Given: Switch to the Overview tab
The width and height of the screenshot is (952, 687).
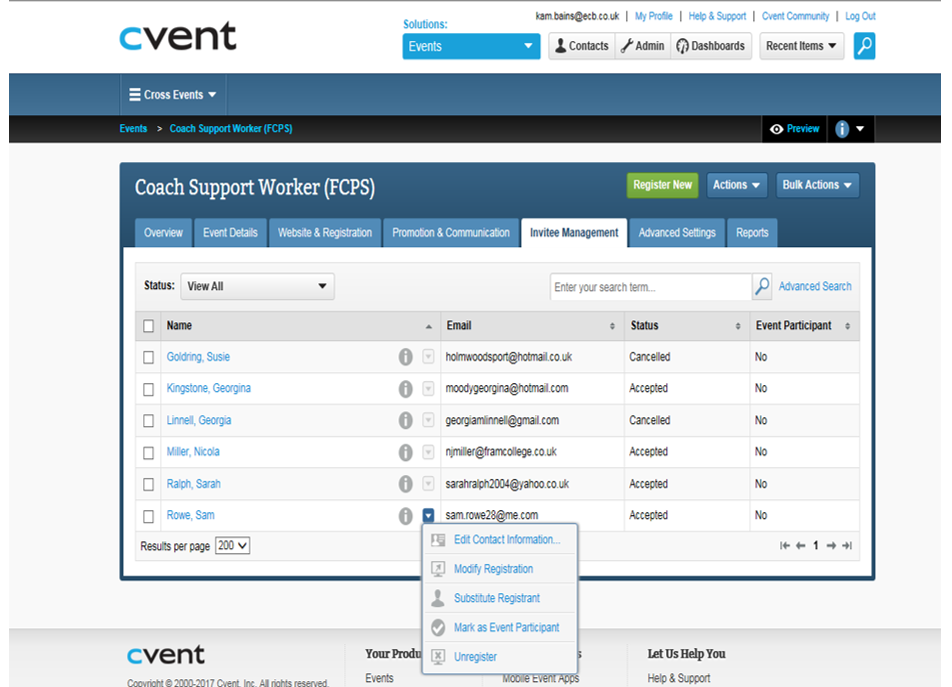Looking at the screenshot, I should [x=163, y=233].
